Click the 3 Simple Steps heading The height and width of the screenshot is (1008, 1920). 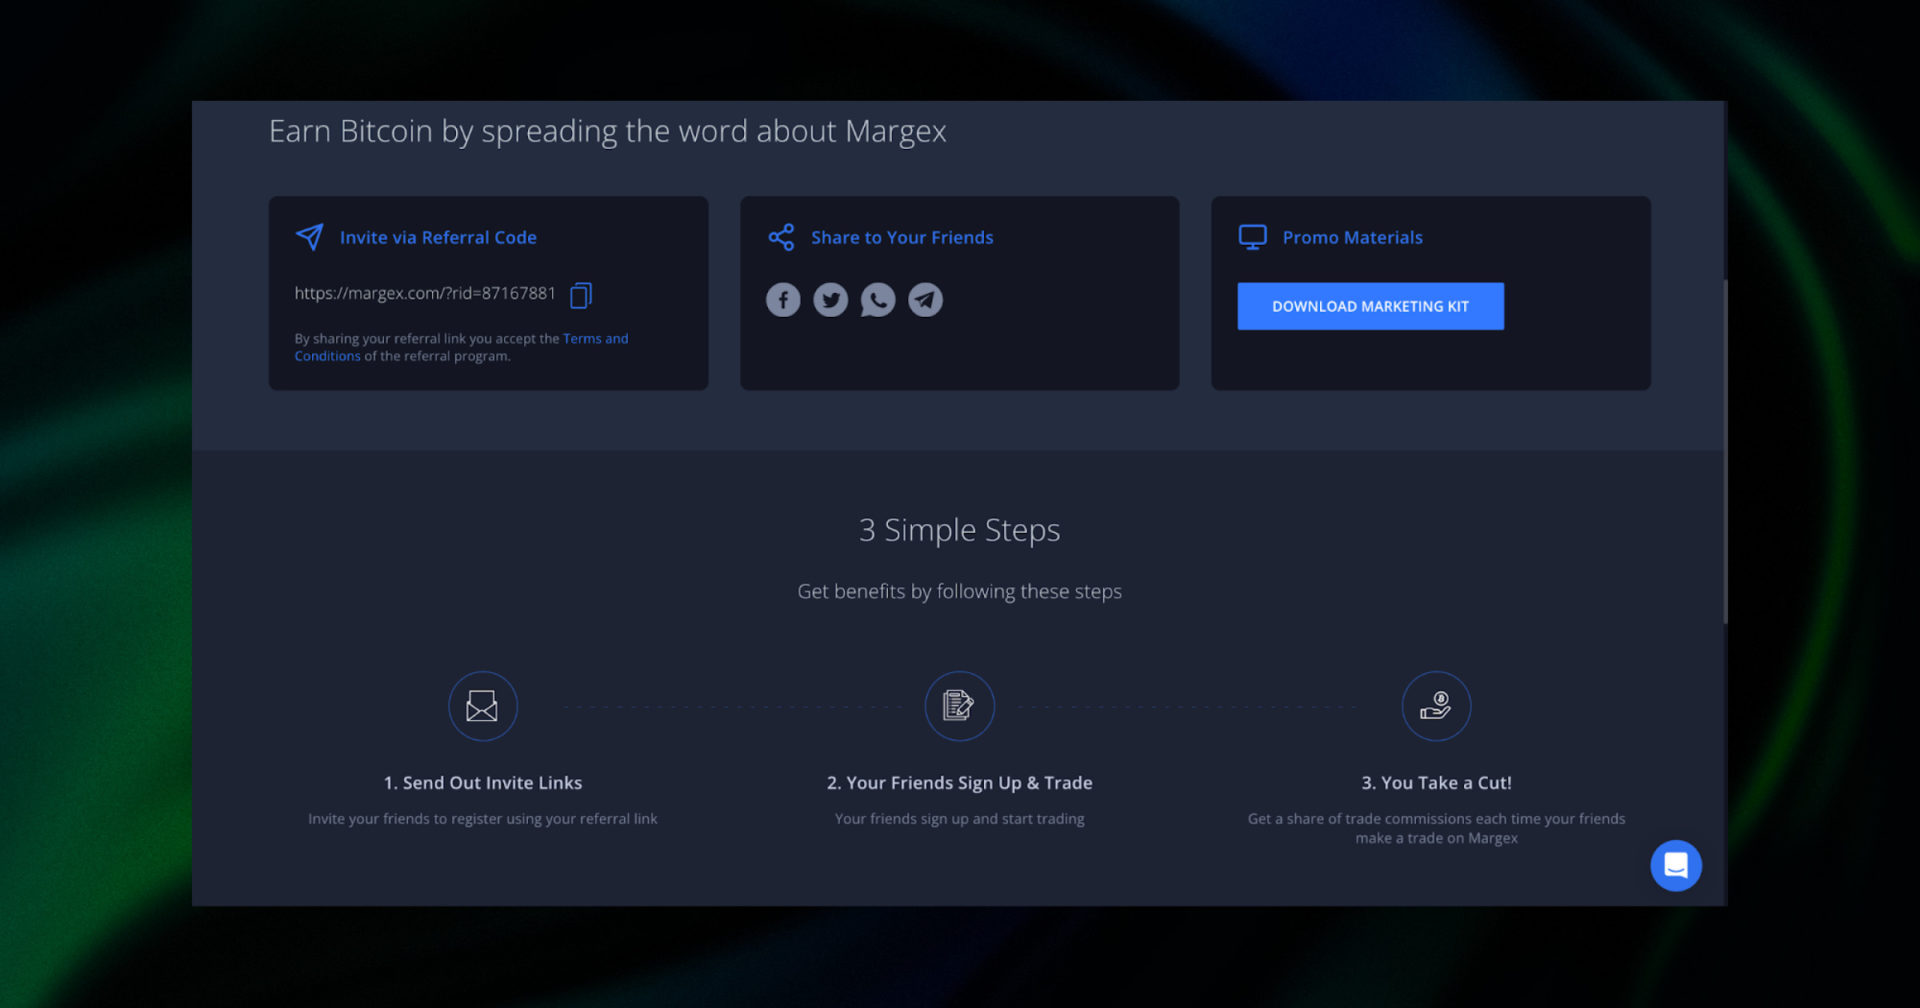coord(959,530)
